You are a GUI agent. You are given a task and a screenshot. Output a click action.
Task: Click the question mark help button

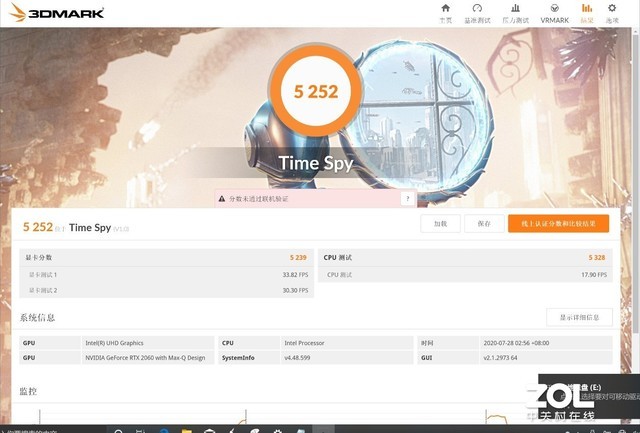coord(407,199)
